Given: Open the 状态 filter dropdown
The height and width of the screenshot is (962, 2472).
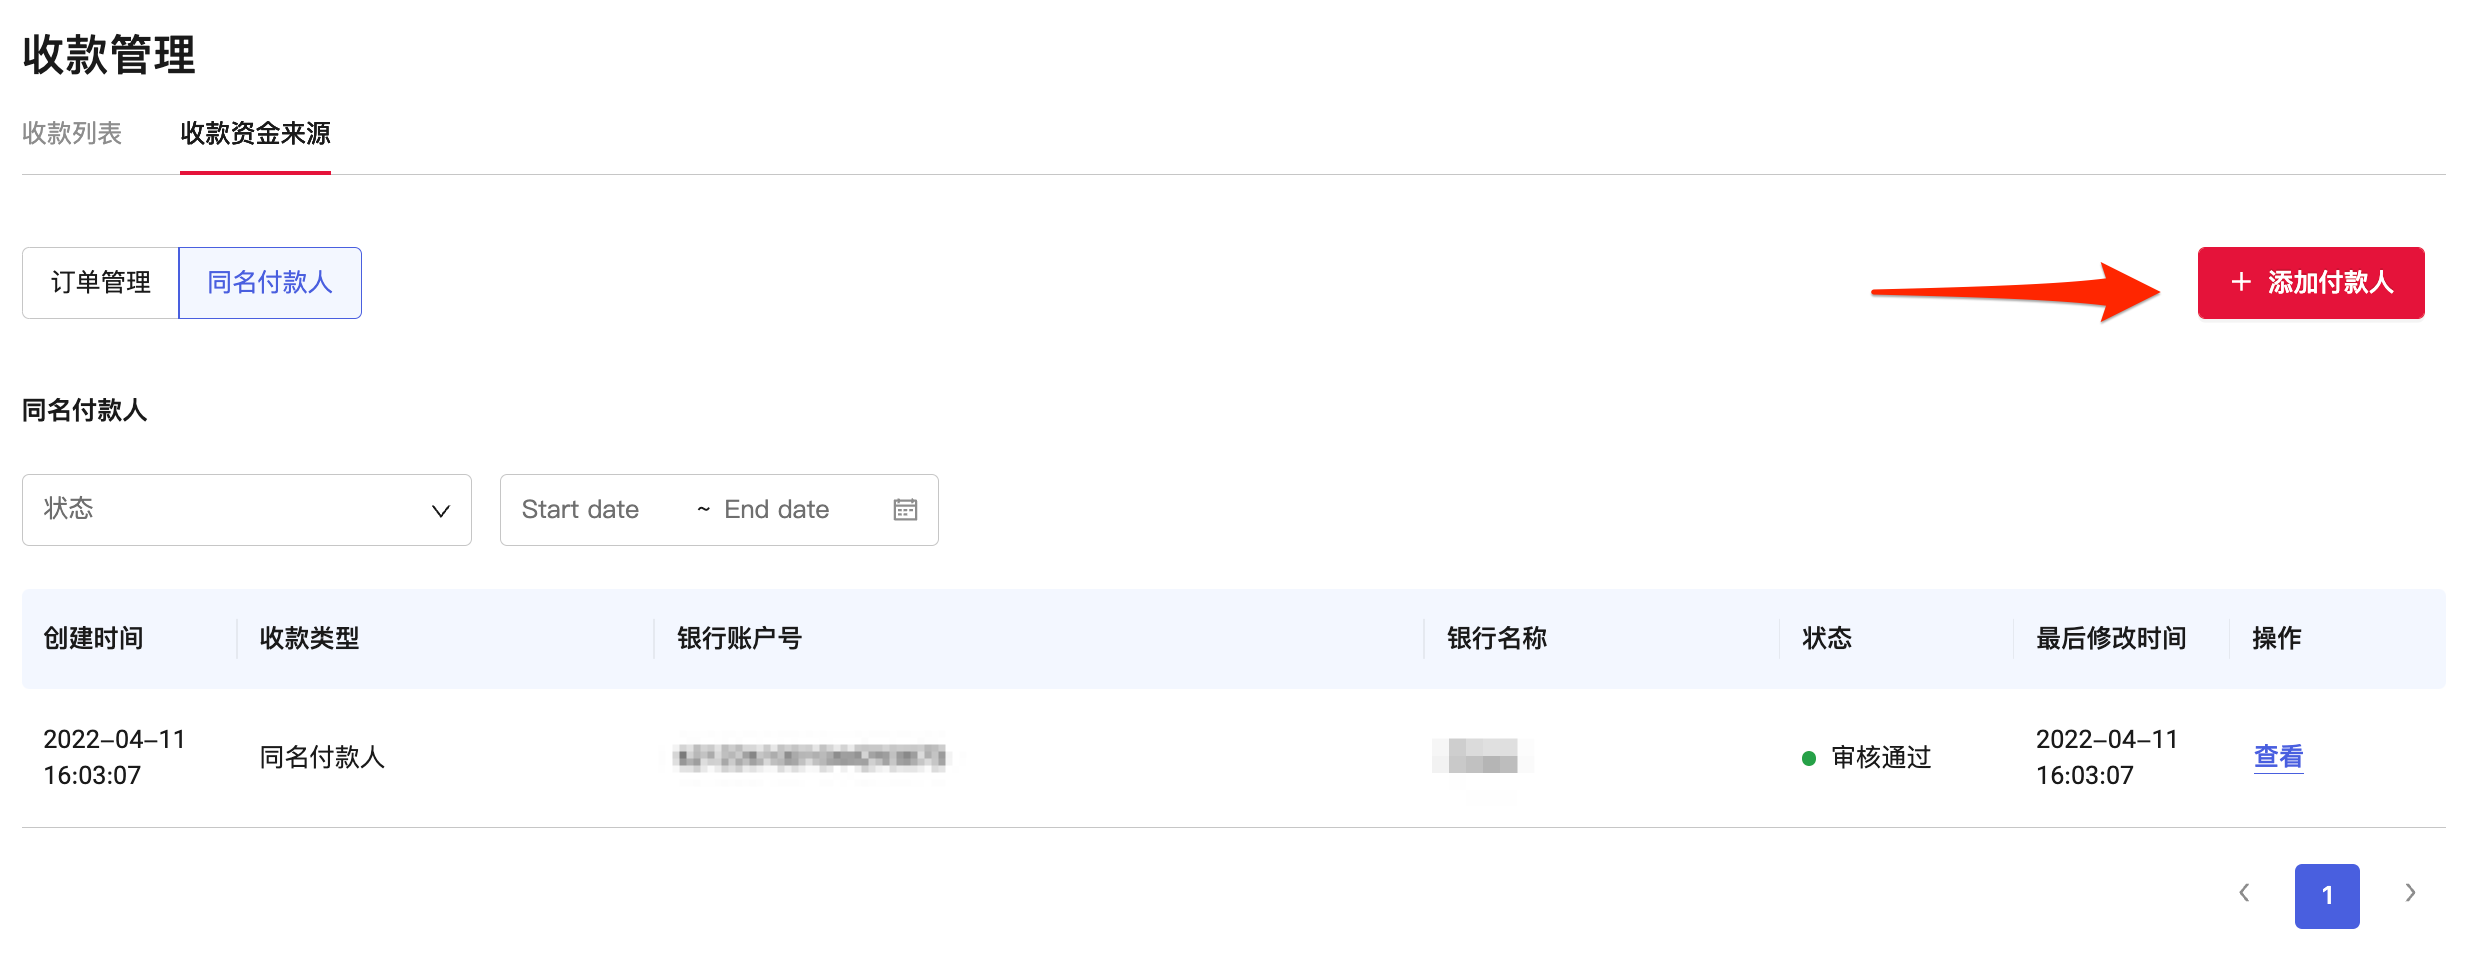Looking at the screenshot, I should click(x=246, y=510).
